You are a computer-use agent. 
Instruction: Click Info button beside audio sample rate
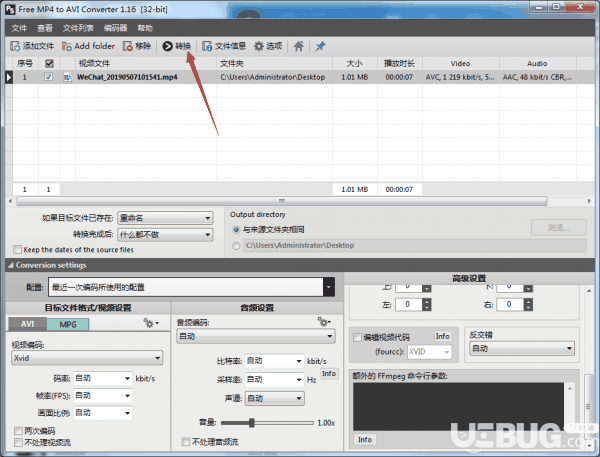(x=329, y=374)
